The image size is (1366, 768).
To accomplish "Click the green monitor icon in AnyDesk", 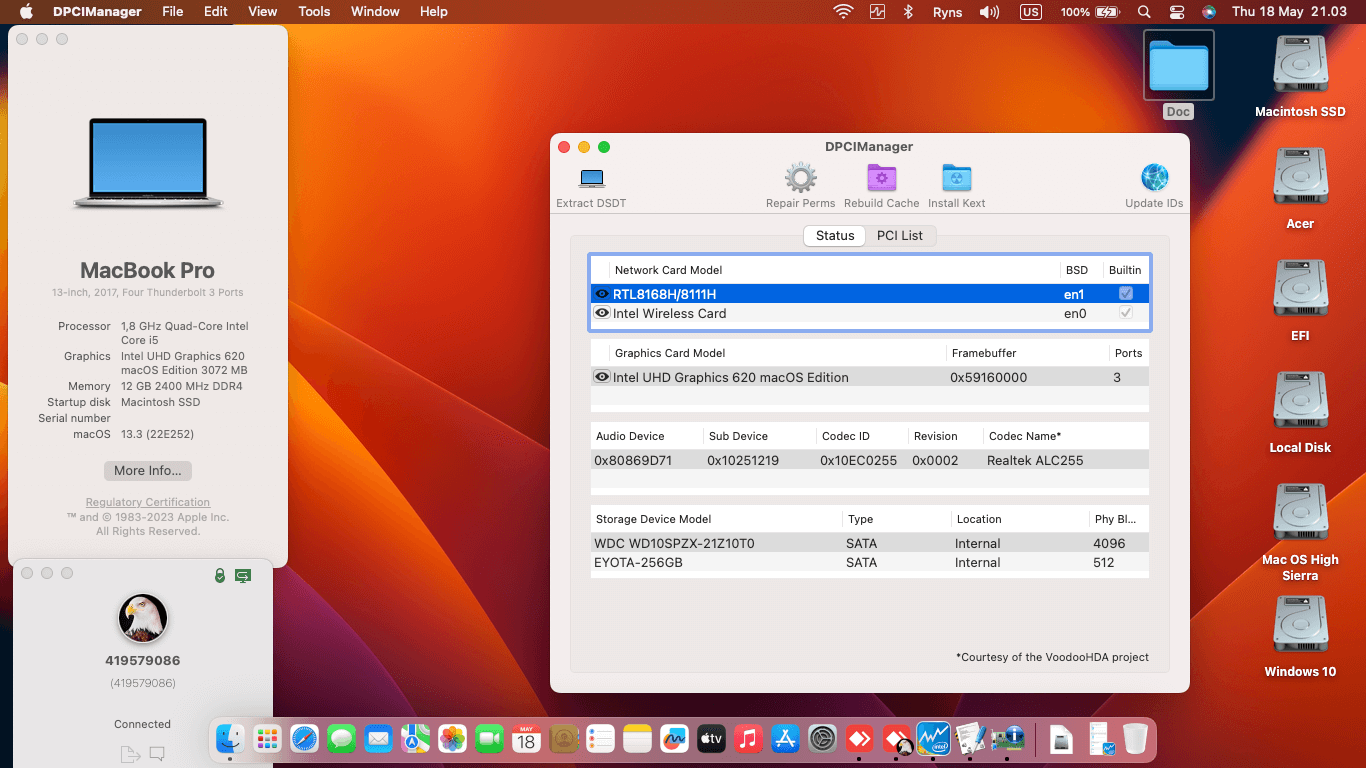I will pyautogui.click(x=243, y=575).
